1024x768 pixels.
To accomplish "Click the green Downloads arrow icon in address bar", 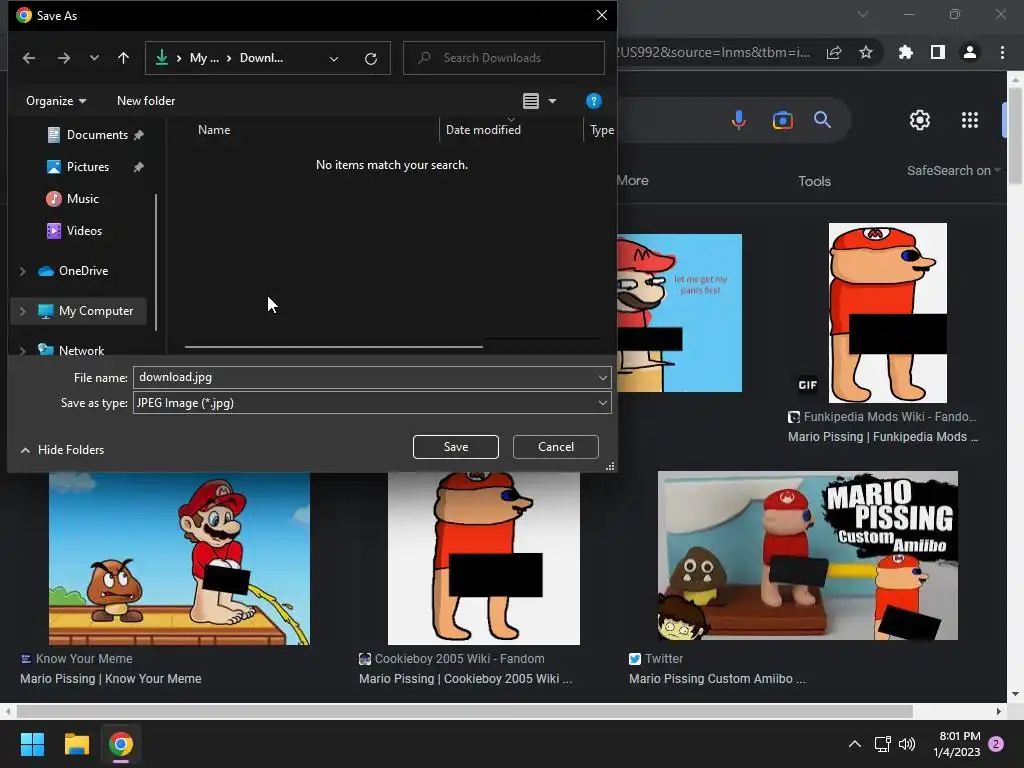I will [x=161, y=57].
